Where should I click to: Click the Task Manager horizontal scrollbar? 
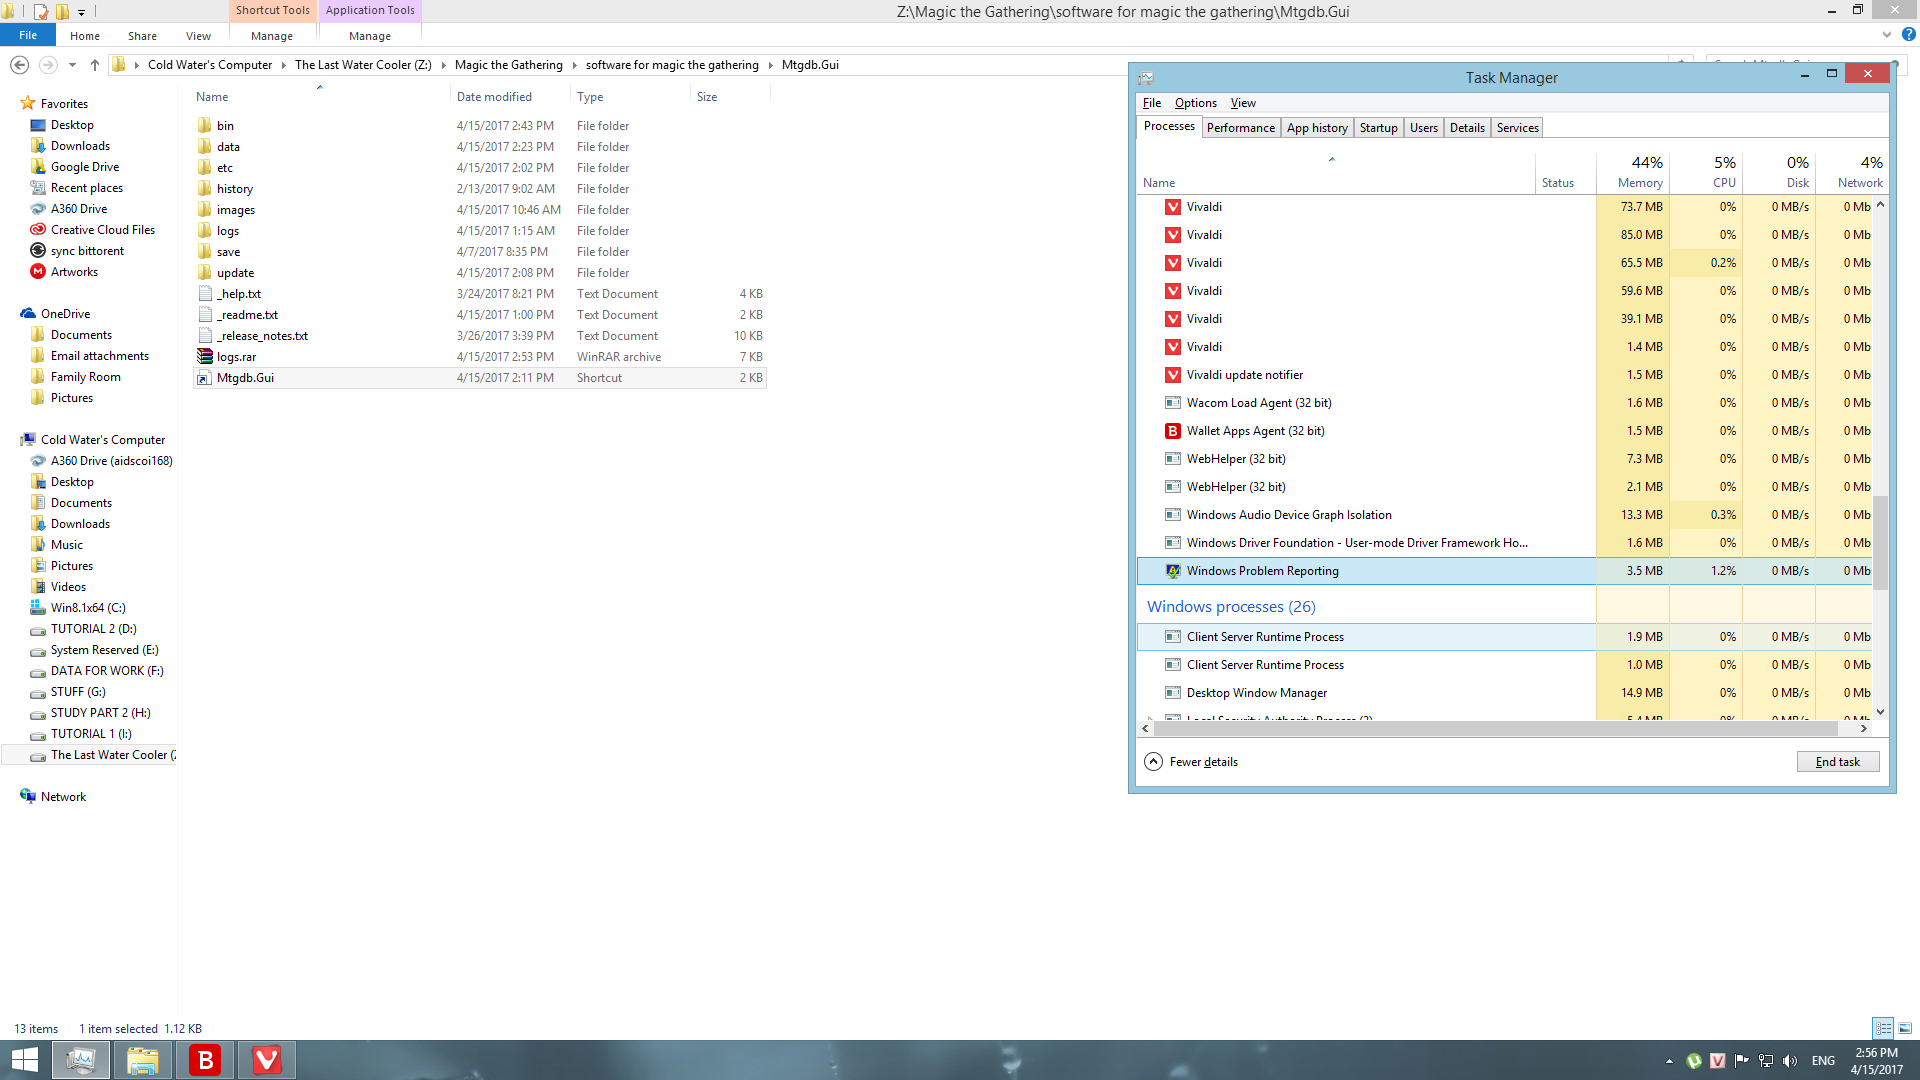click(1500, 729)
